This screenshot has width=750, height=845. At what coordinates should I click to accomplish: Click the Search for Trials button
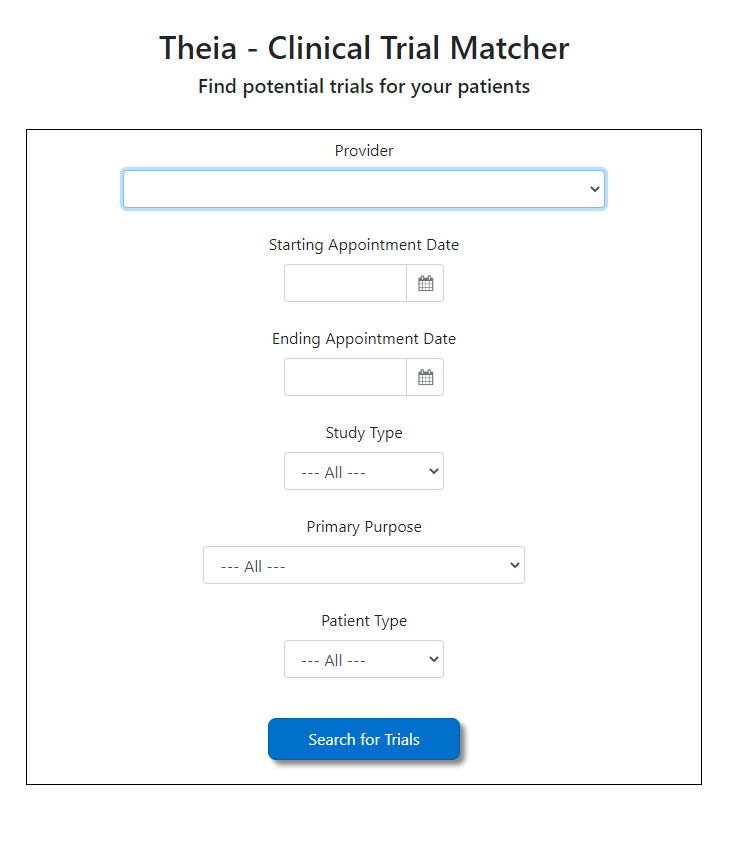[x=363, y=739]
